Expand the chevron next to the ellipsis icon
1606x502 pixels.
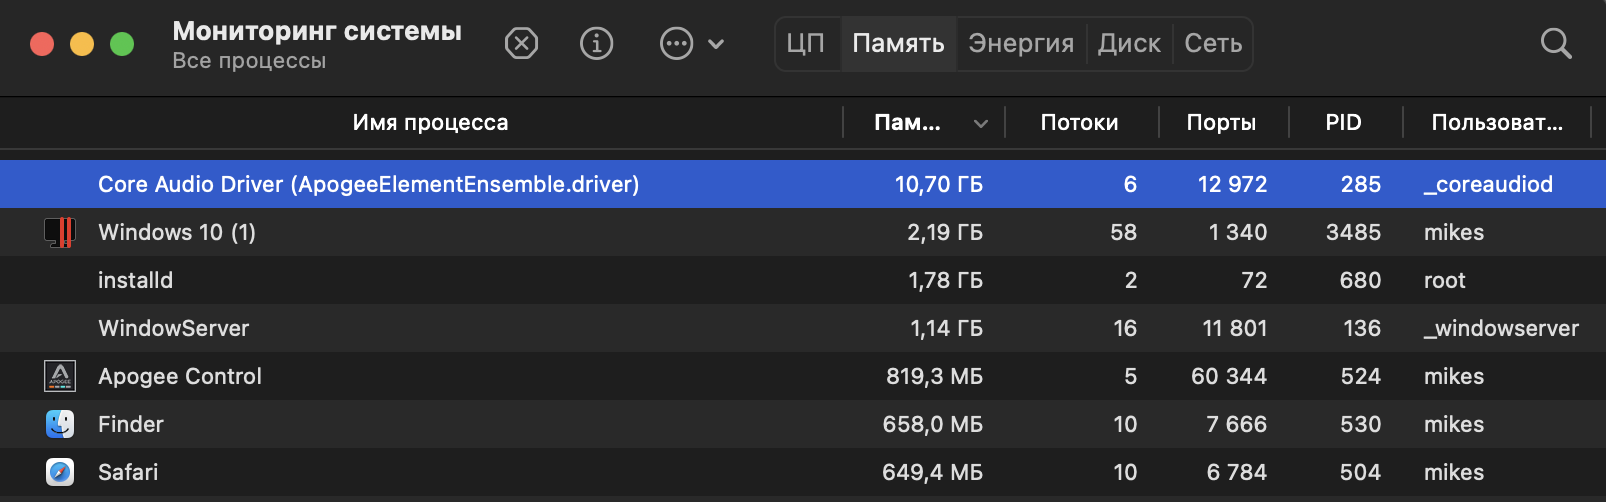click(x=716, y=44)
